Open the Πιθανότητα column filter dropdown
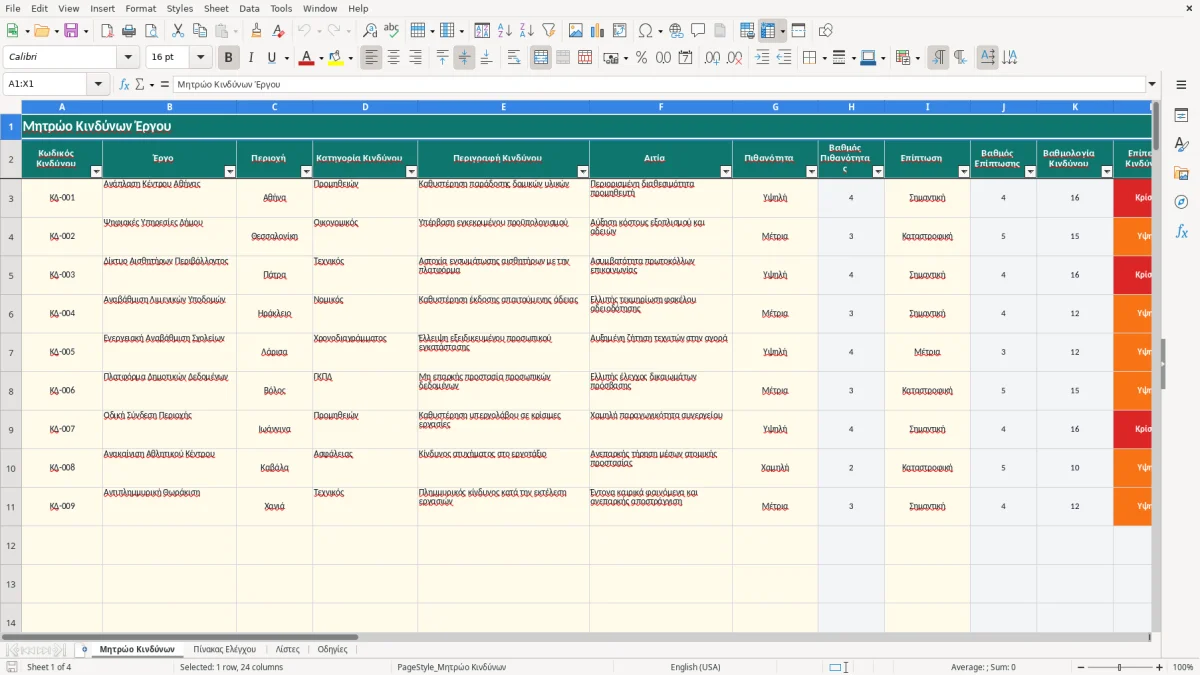The image size is (1200, 675). click(811, 172)
